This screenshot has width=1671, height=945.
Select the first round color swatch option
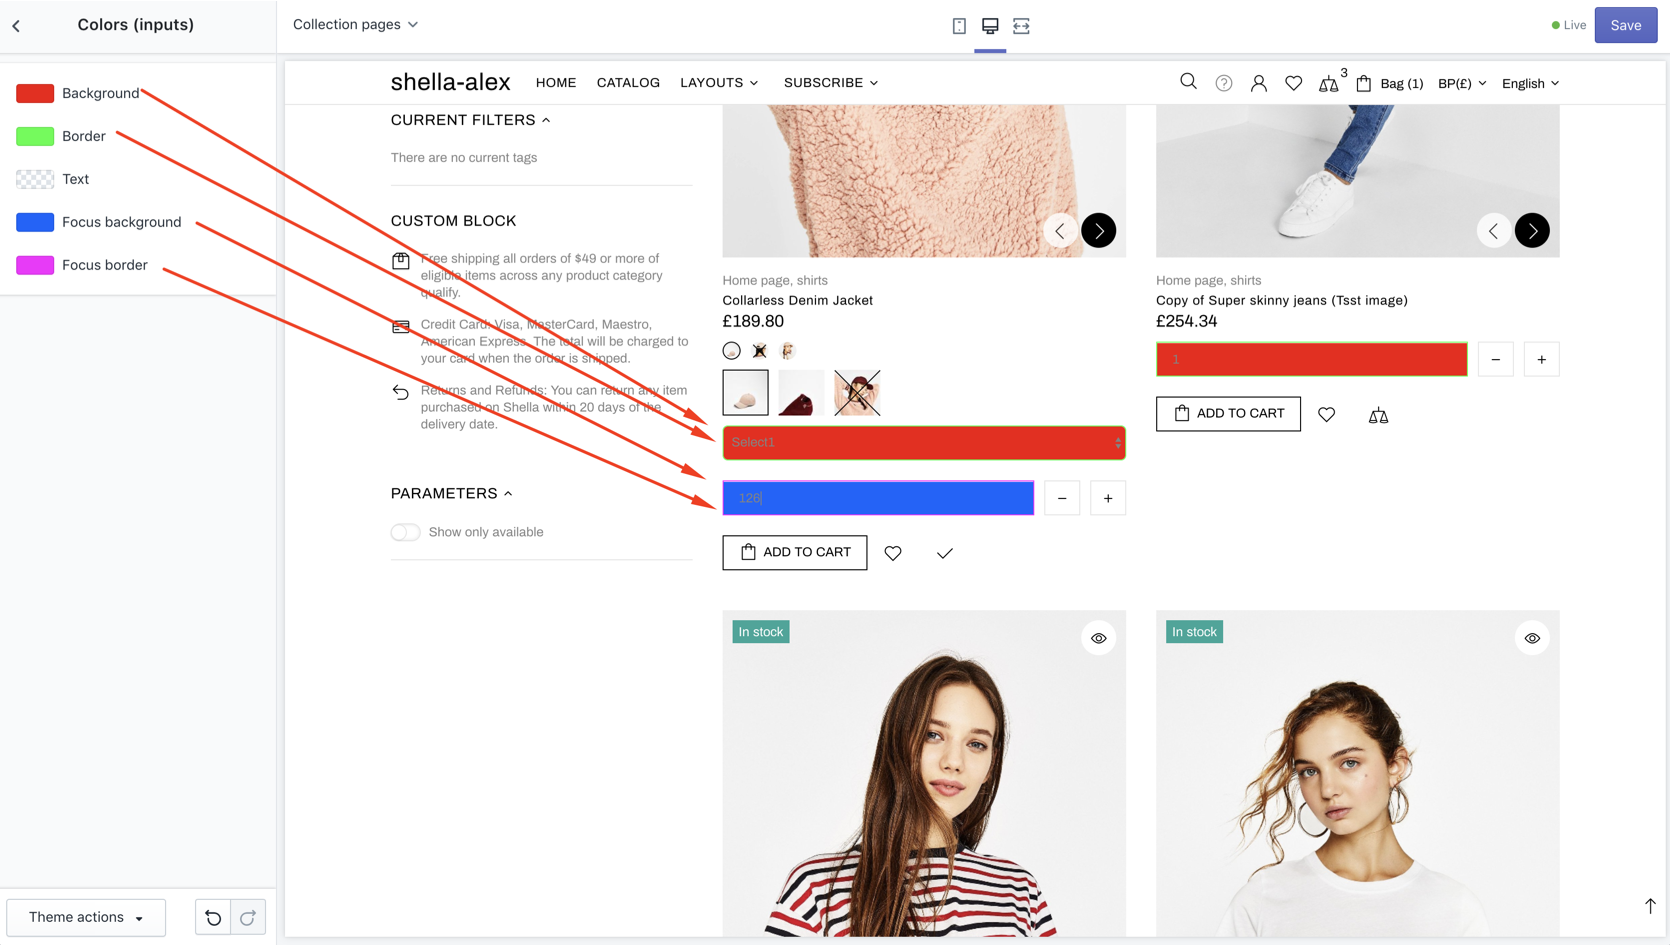coord(732,351)
